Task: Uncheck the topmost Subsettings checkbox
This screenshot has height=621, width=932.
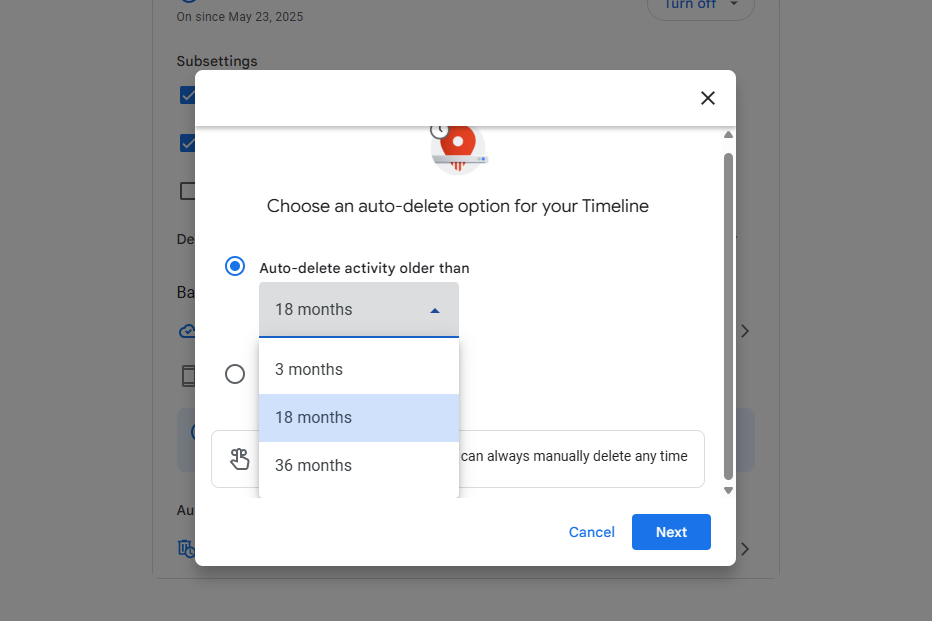Action: 187,95
